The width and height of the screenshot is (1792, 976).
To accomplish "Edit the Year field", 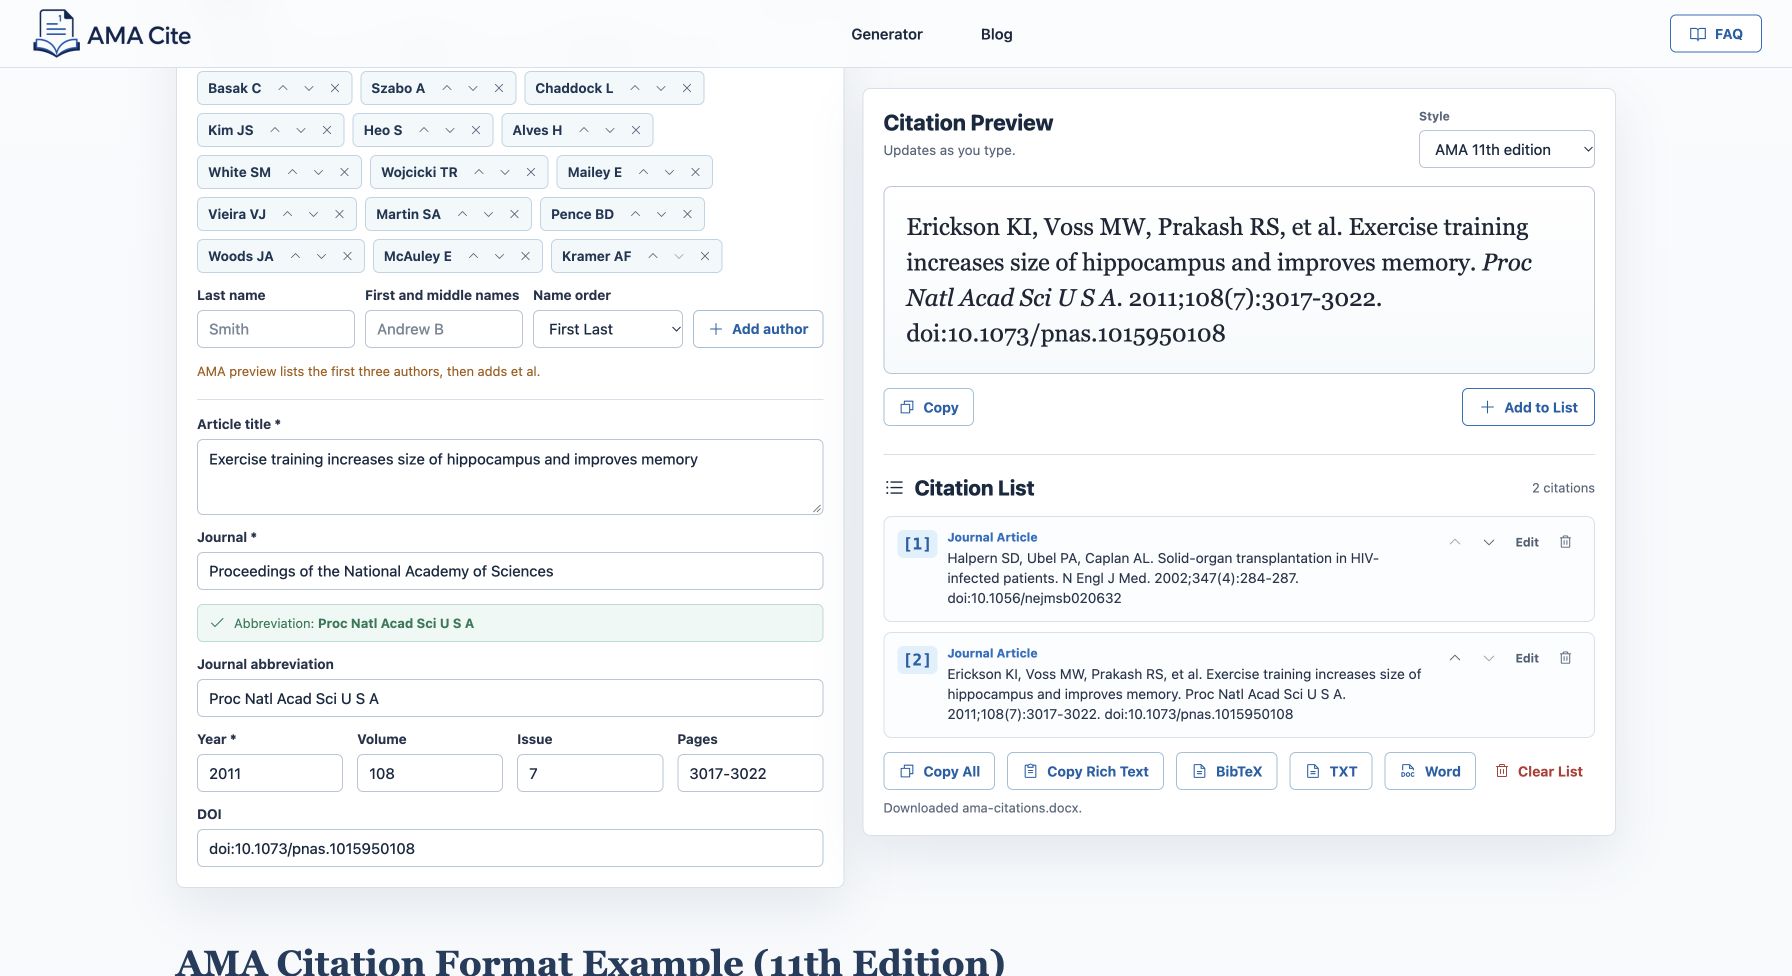I will click(270, 773).
